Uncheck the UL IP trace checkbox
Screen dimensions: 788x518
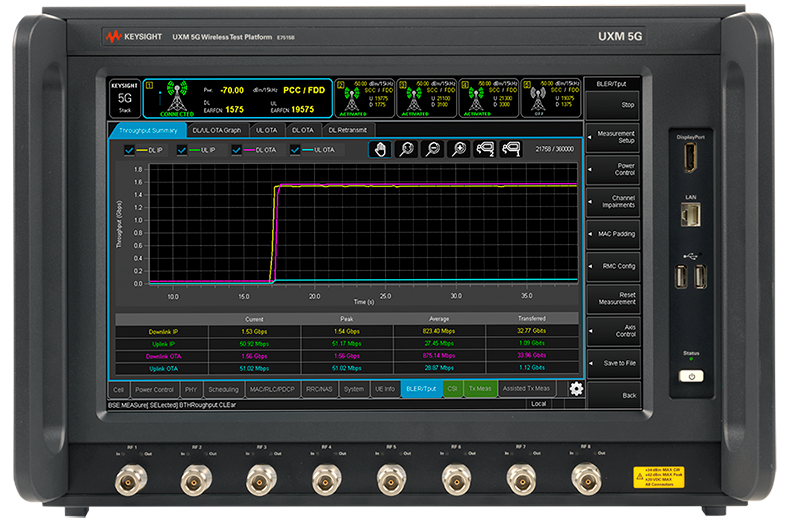(182, 150)
